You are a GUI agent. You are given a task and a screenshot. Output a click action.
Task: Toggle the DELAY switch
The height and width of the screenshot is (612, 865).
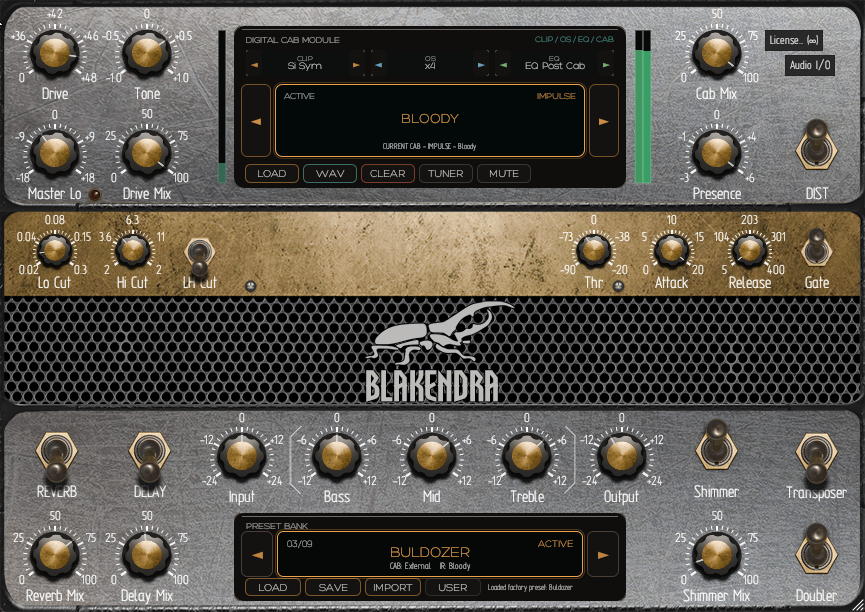tap(149, 457)
